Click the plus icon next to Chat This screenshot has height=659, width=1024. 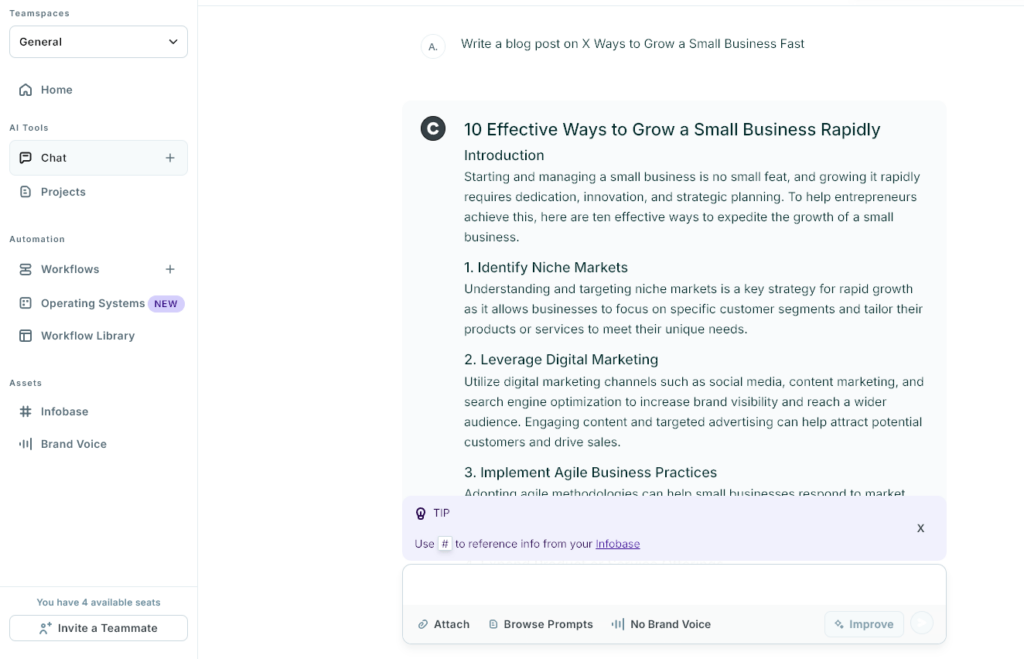170,158
